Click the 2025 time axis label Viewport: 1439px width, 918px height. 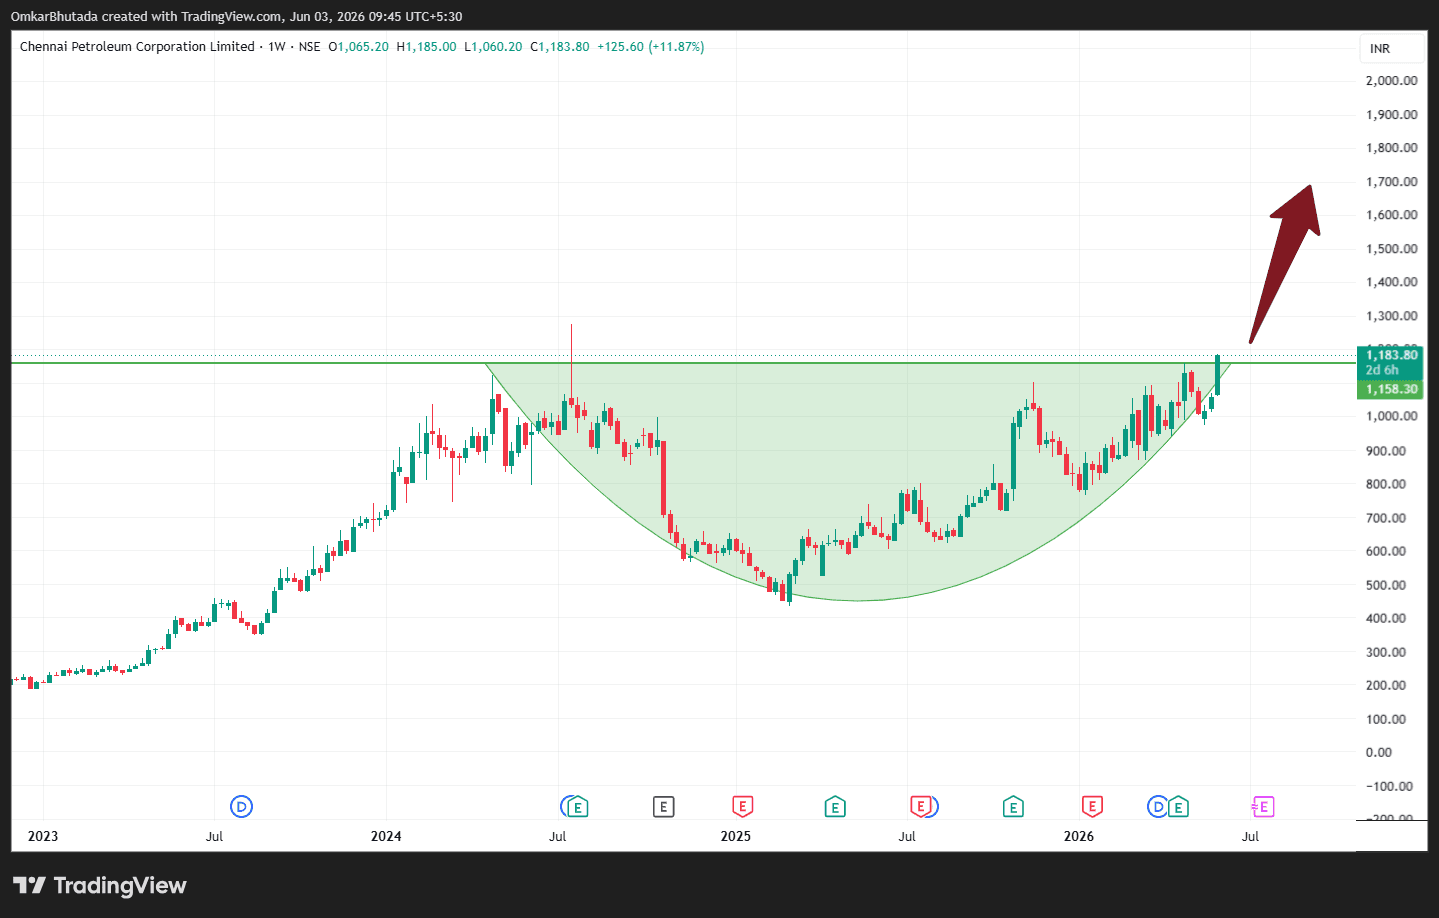pos(735,836)
